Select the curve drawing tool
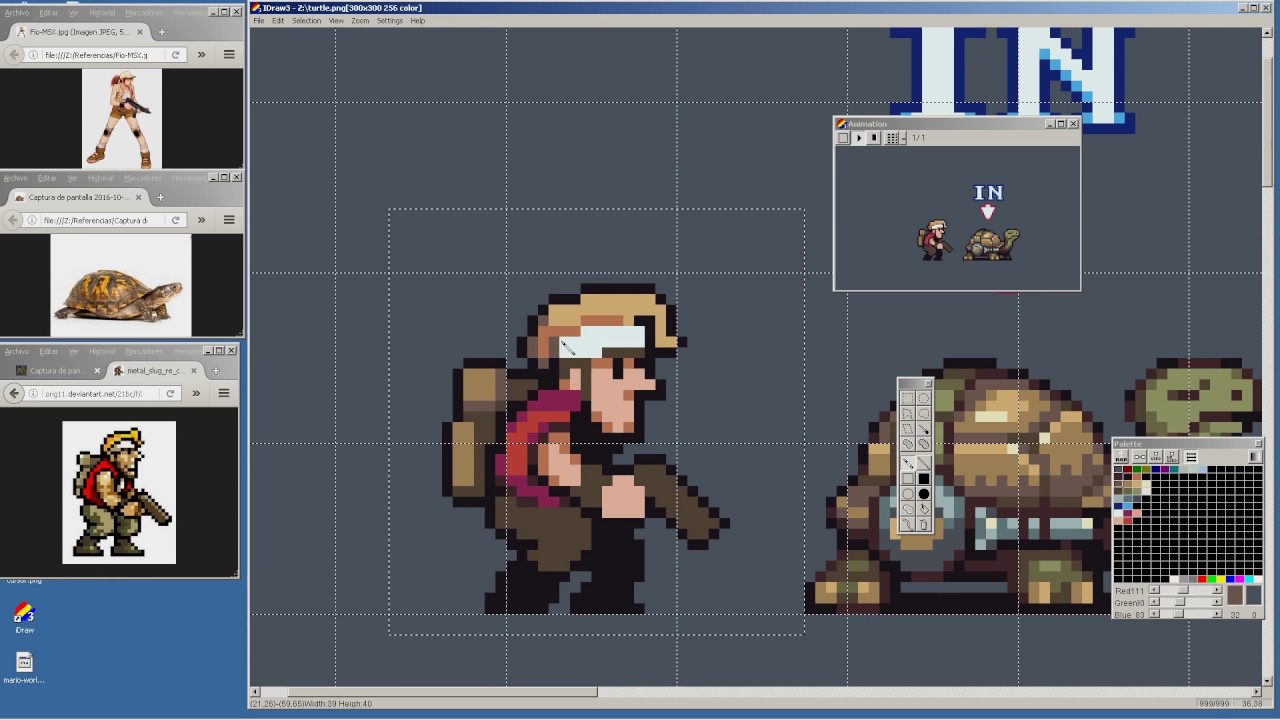Image resolution: width=1280 pixels, height=720 pixels. pyautogui.click(x=908, y=524)
